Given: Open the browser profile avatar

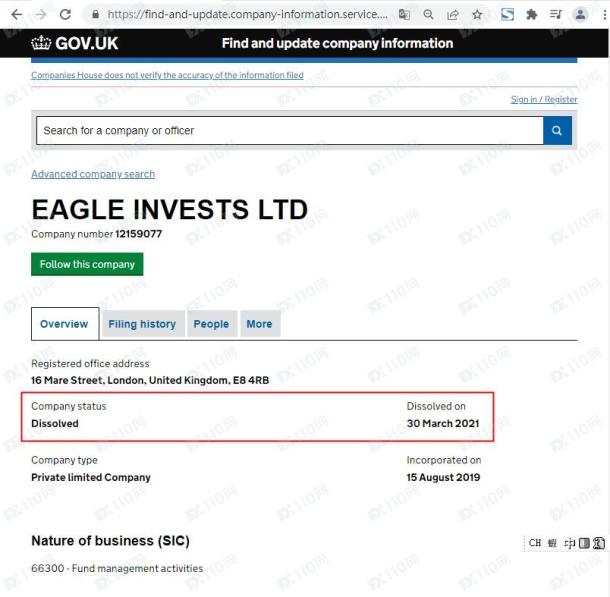Looking at the screenshot, I should pyautogui.click(x=580, y=15).
